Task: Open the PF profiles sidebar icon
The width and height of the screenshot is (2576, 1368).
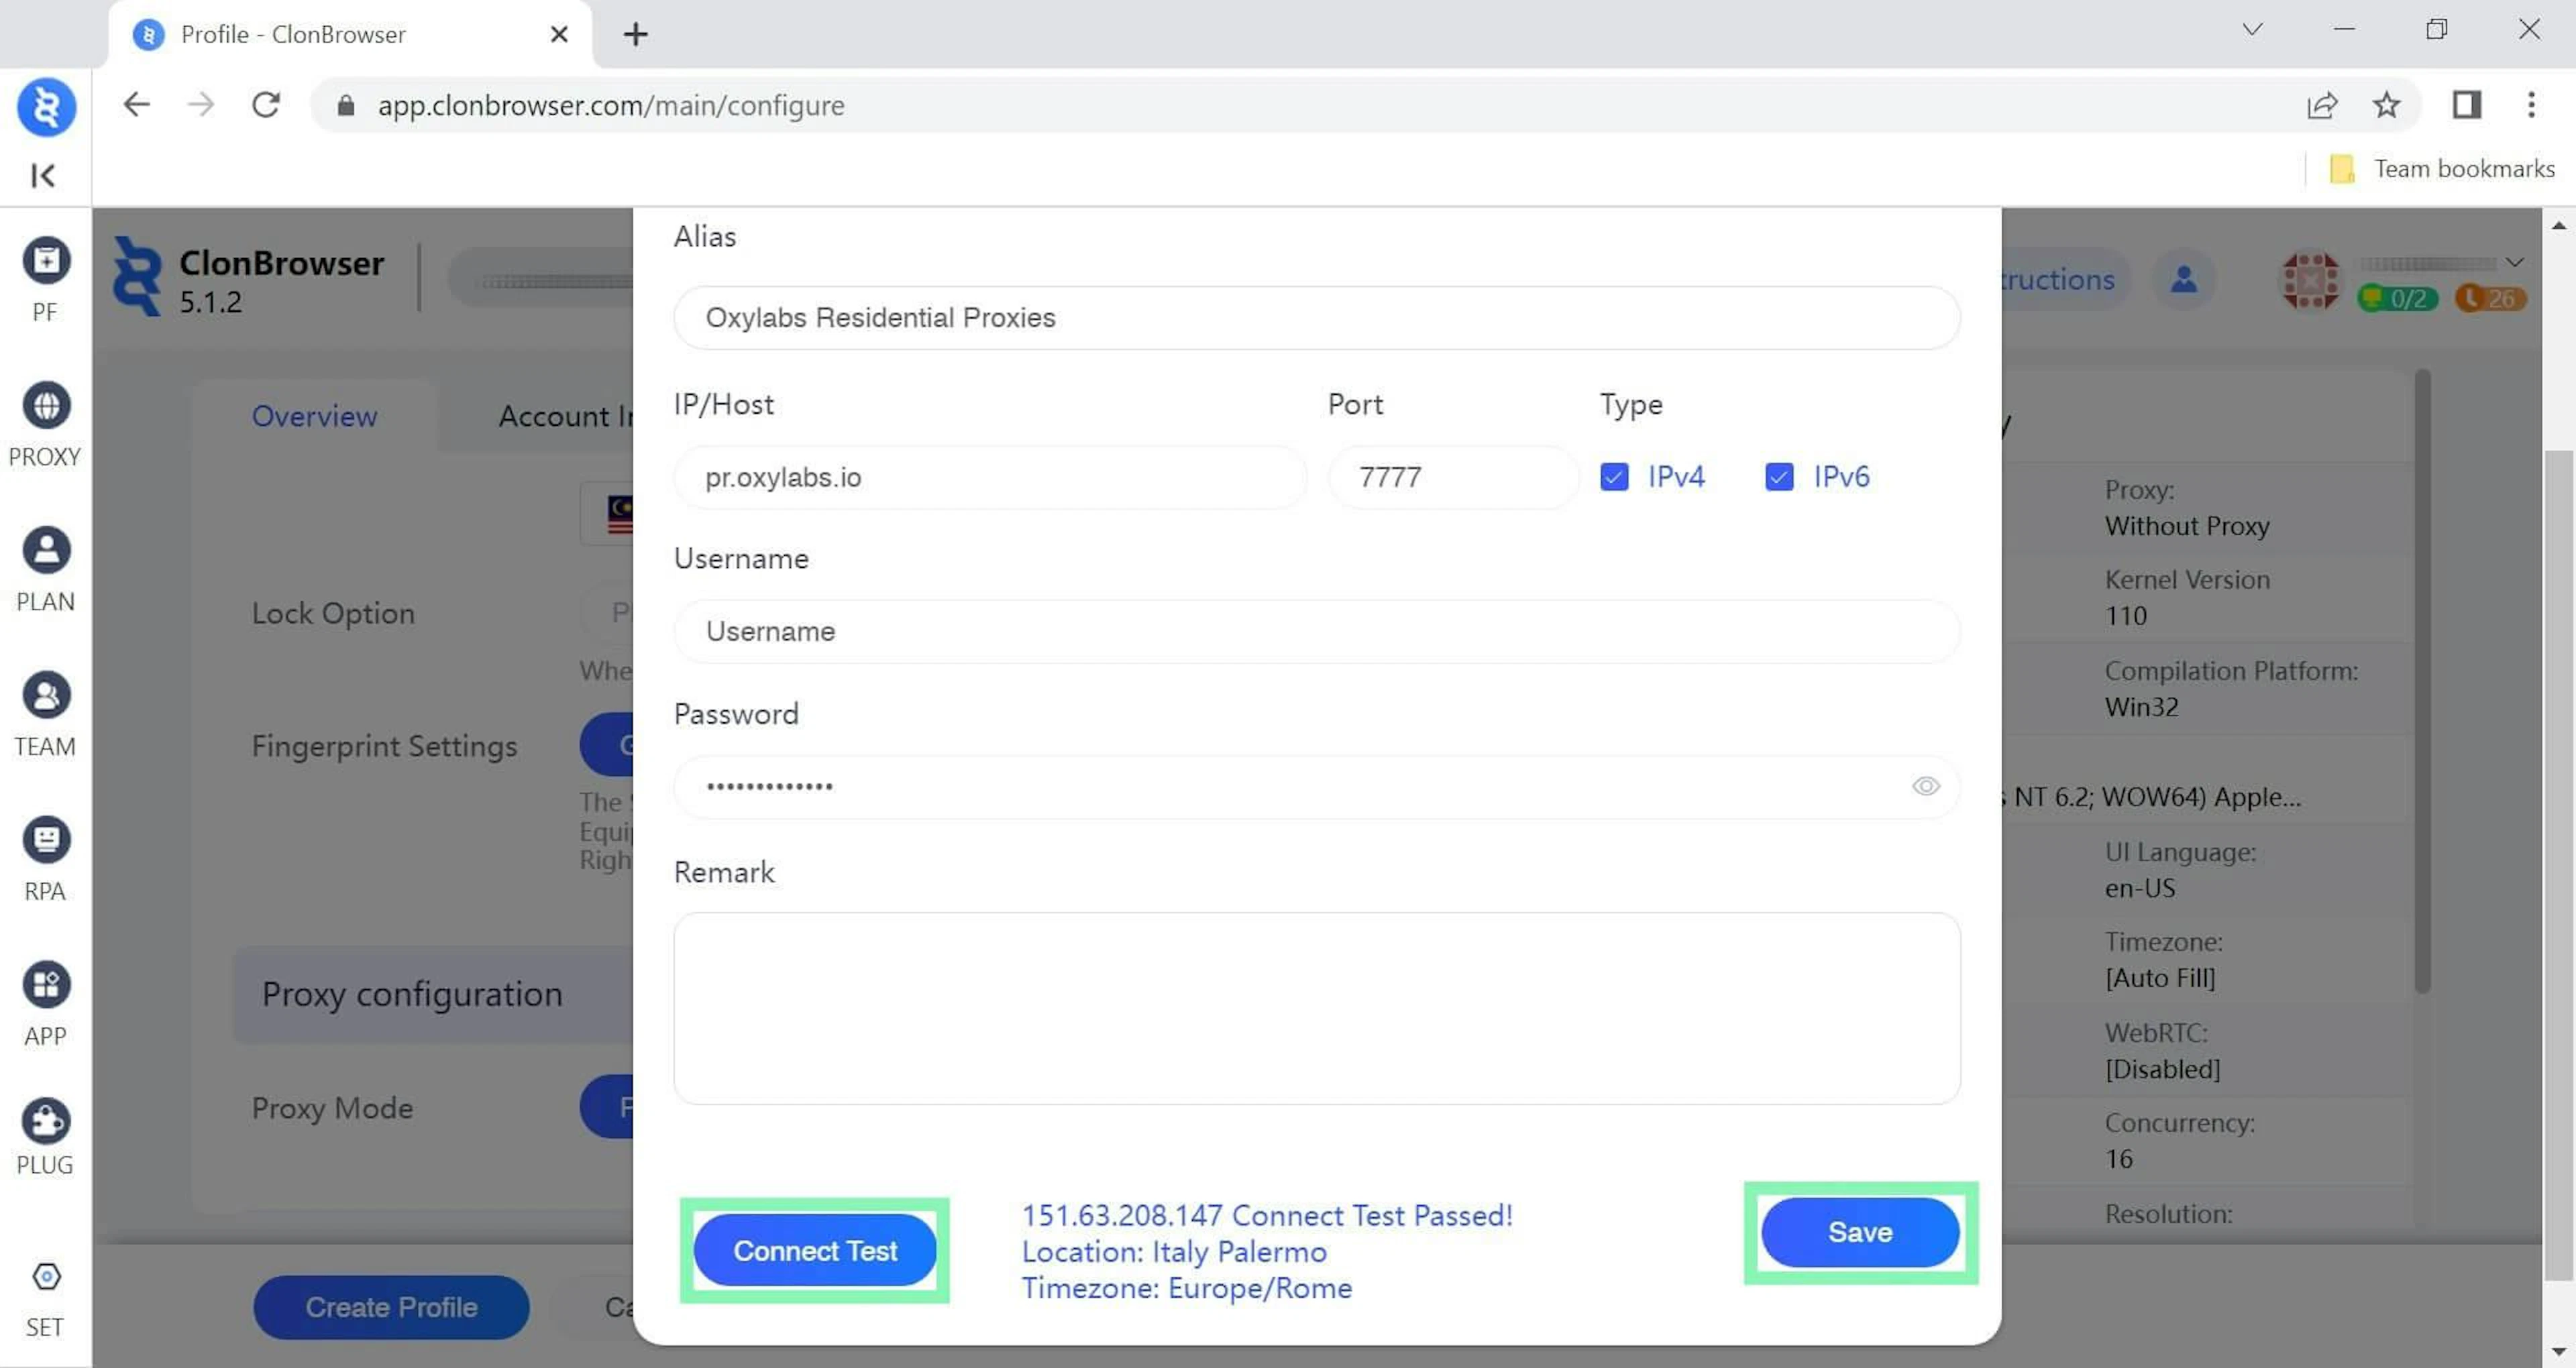Action: point(46,262)
